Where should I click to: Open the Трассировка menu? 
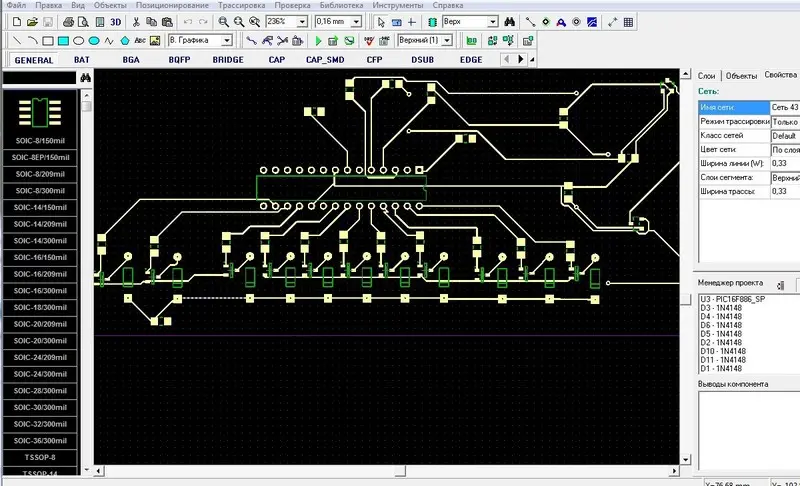(240, 6)
